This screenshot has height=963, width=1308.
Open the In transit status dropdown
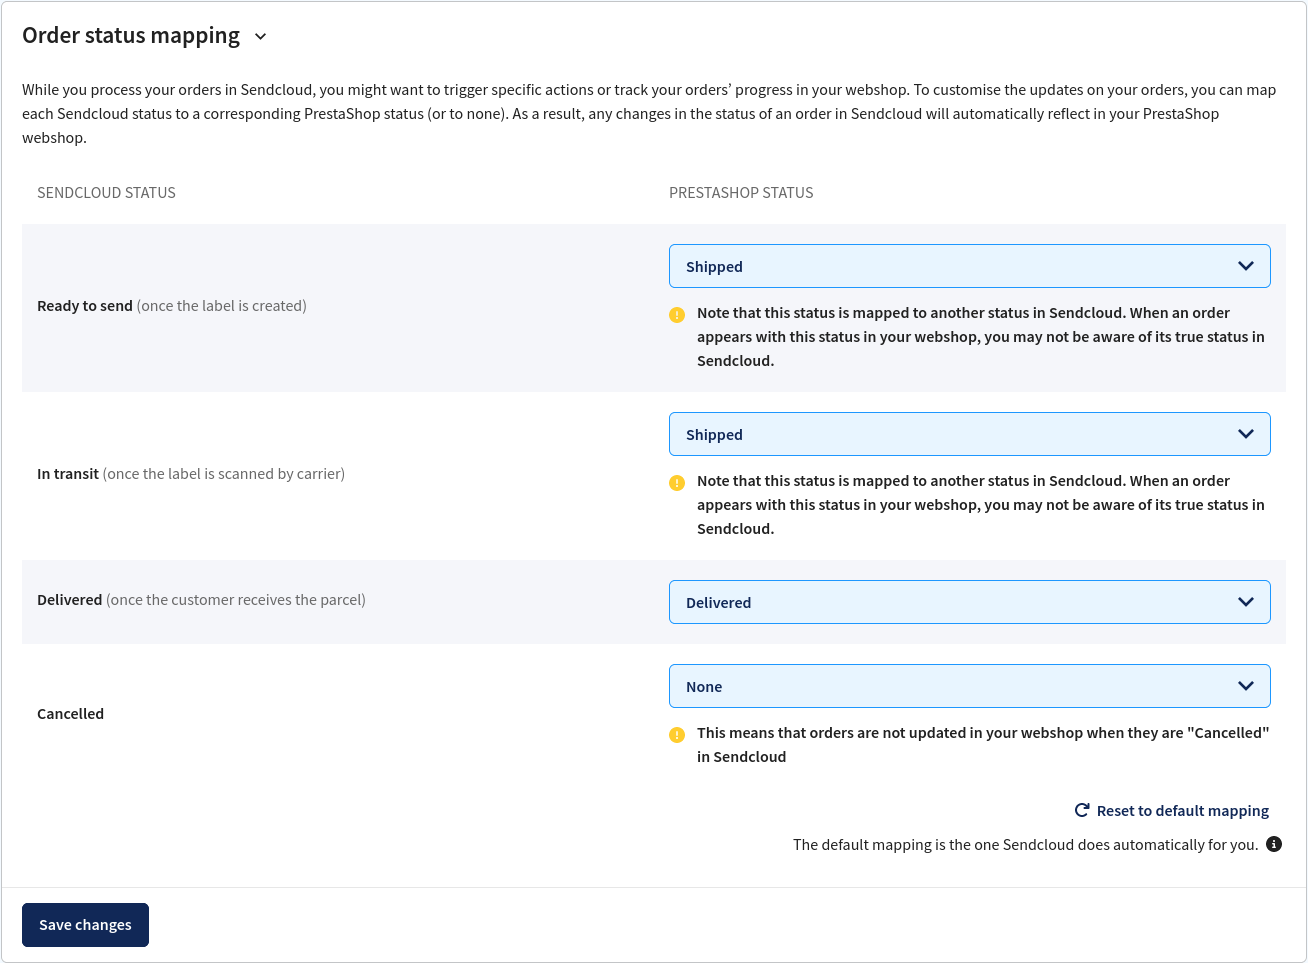point(969,434)
